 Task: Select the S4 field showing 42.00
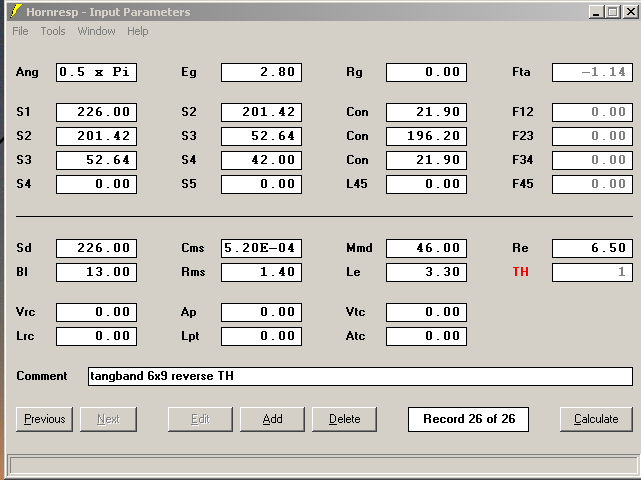(x=262, y=160)
